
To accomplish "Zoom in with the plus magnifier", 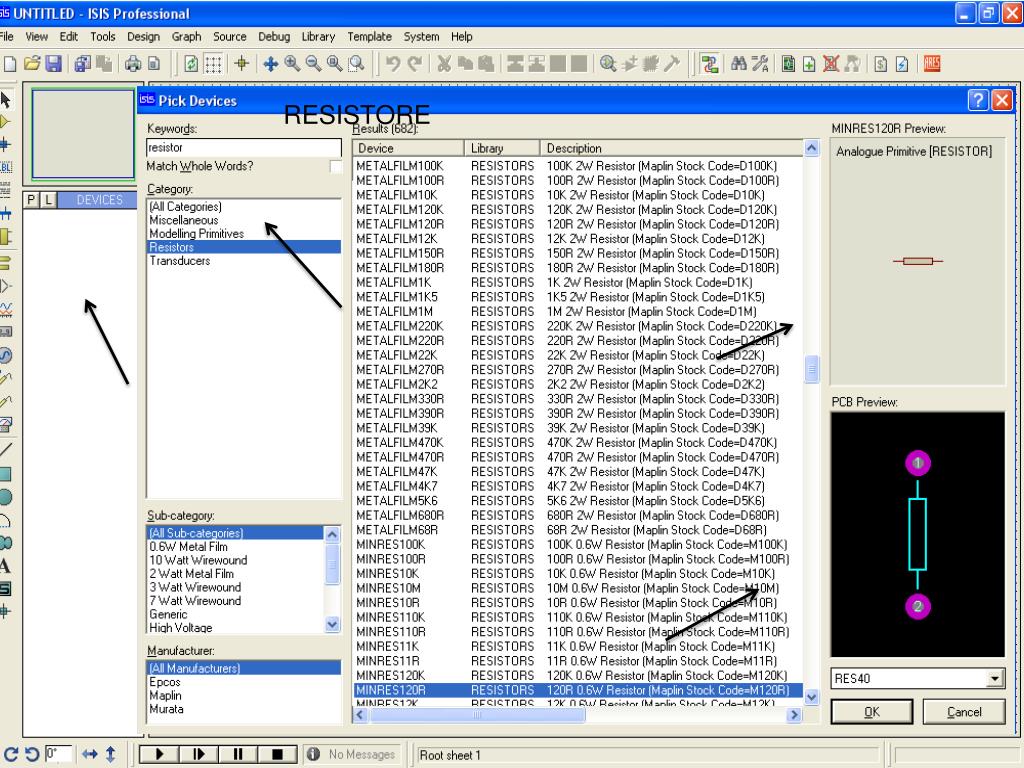I will (292, 63).
